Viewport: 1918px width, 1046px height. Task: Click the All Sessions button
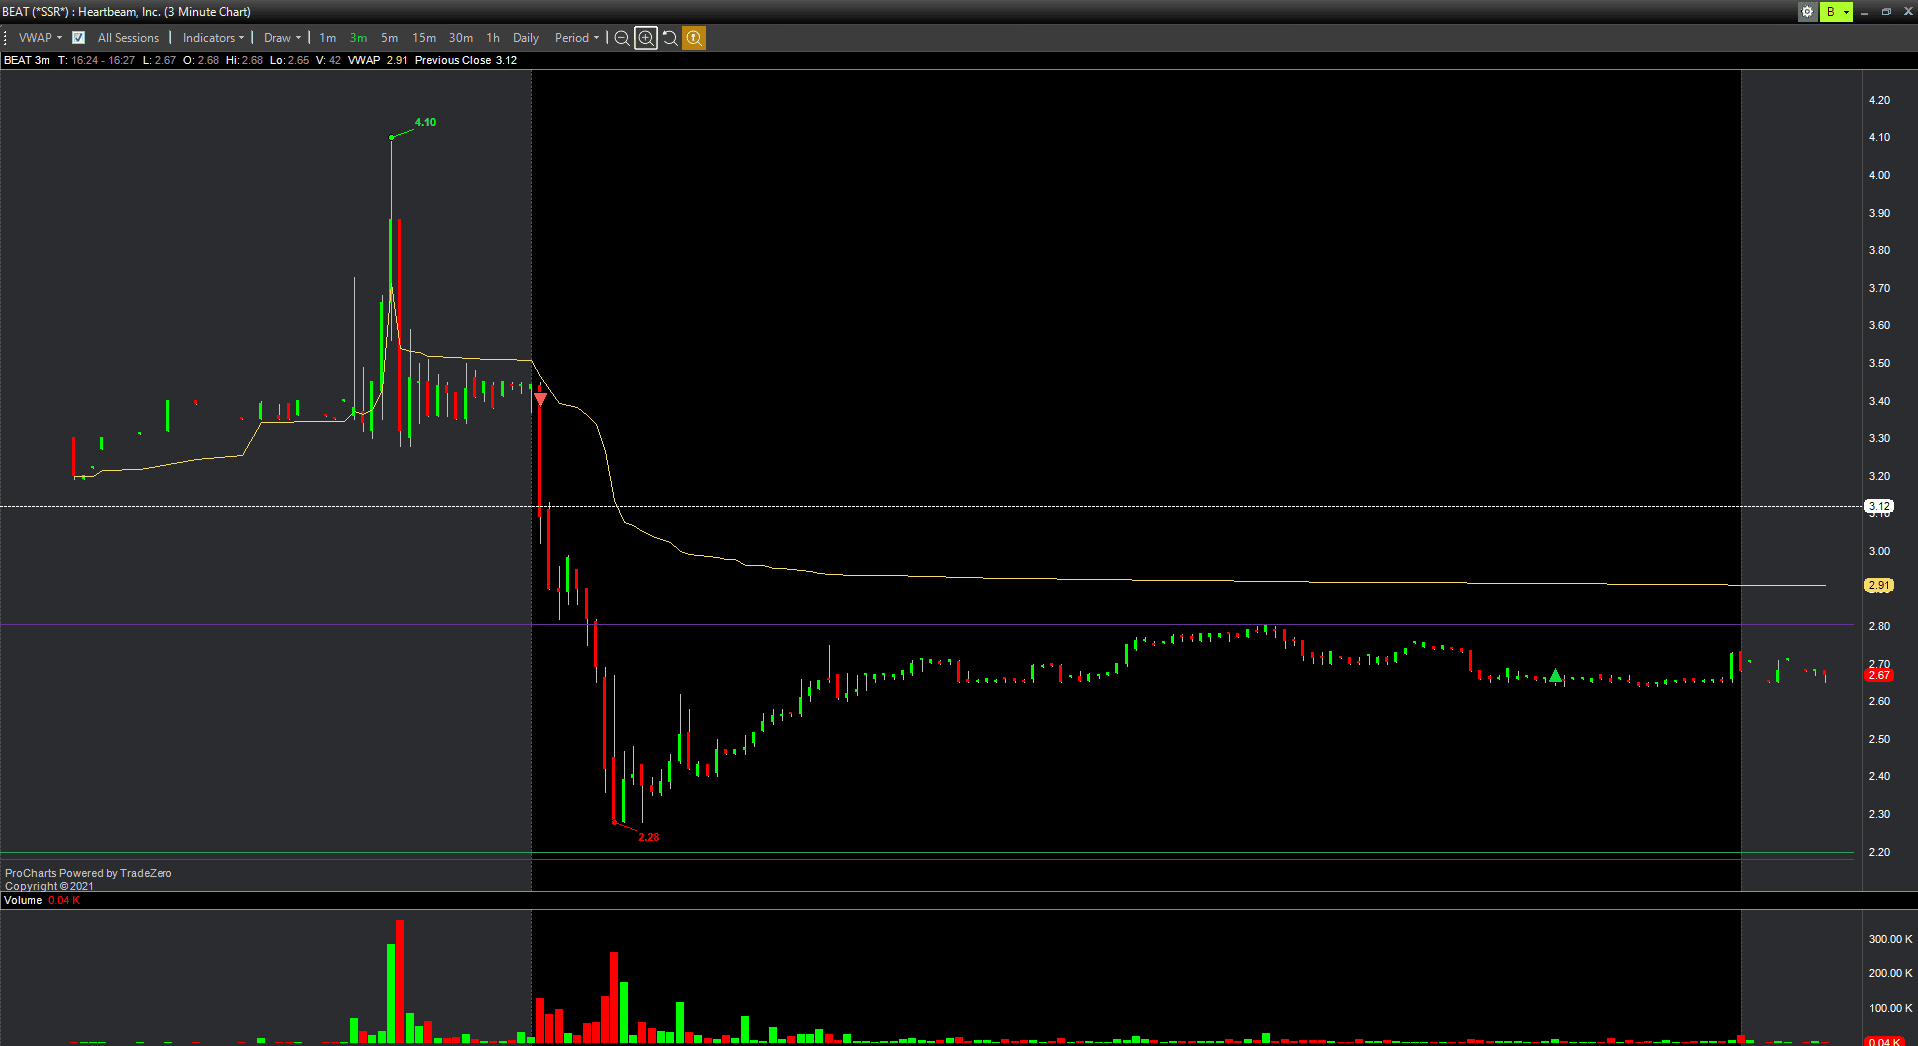click(128, 38)
